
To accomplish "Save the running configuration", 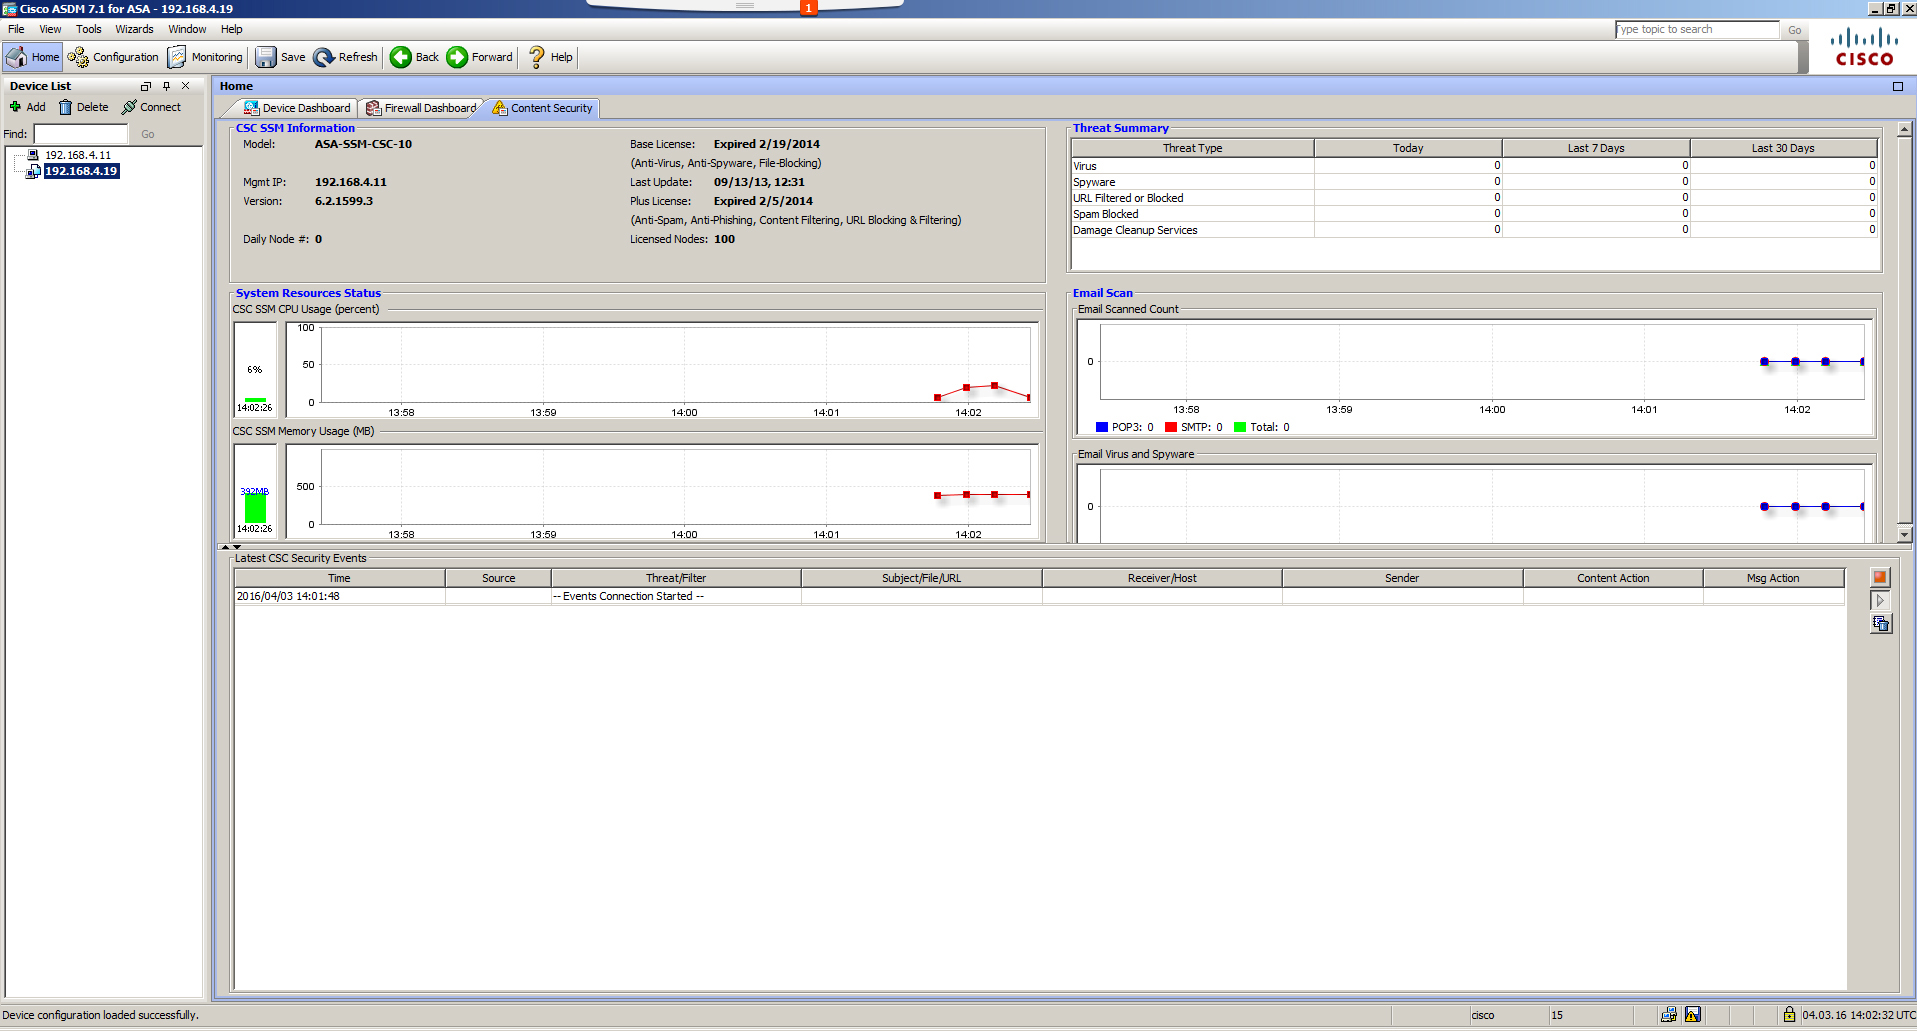I will 281,57.
